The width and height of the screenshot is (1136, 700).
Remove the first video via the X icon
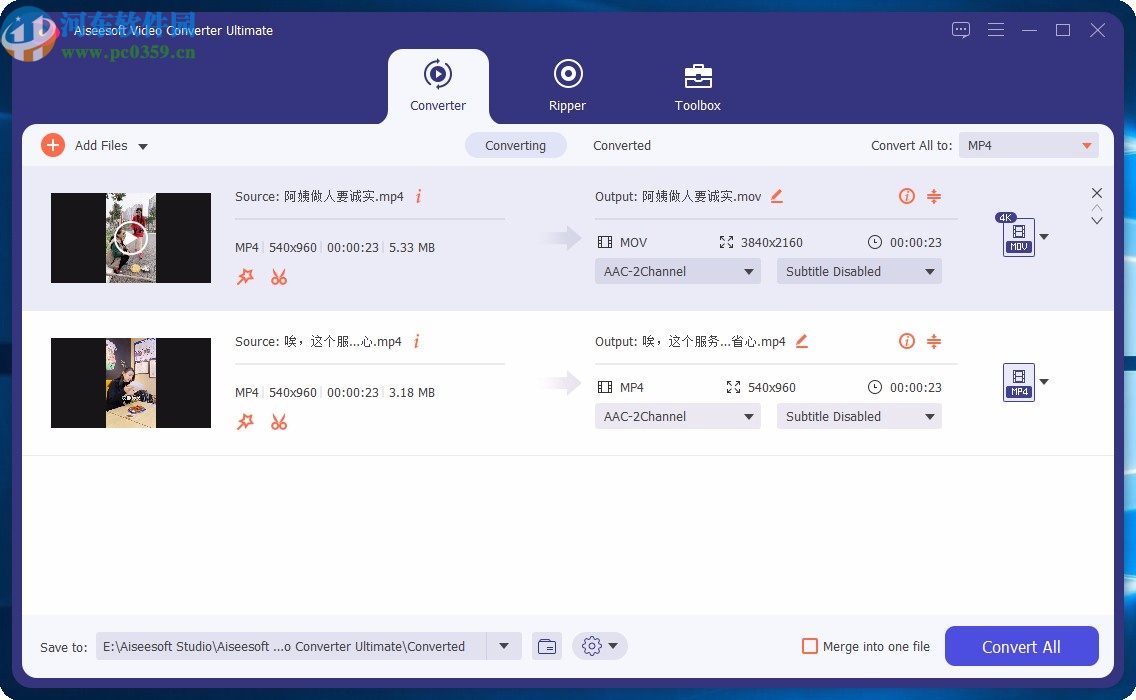pos(1097,192)
